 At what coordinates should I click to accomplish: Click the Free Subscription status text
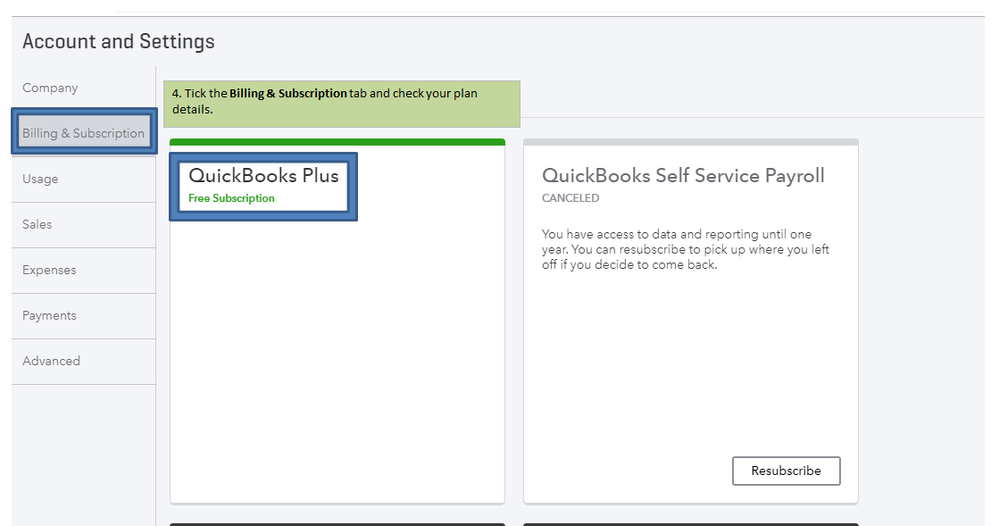[x=231, y=198]
